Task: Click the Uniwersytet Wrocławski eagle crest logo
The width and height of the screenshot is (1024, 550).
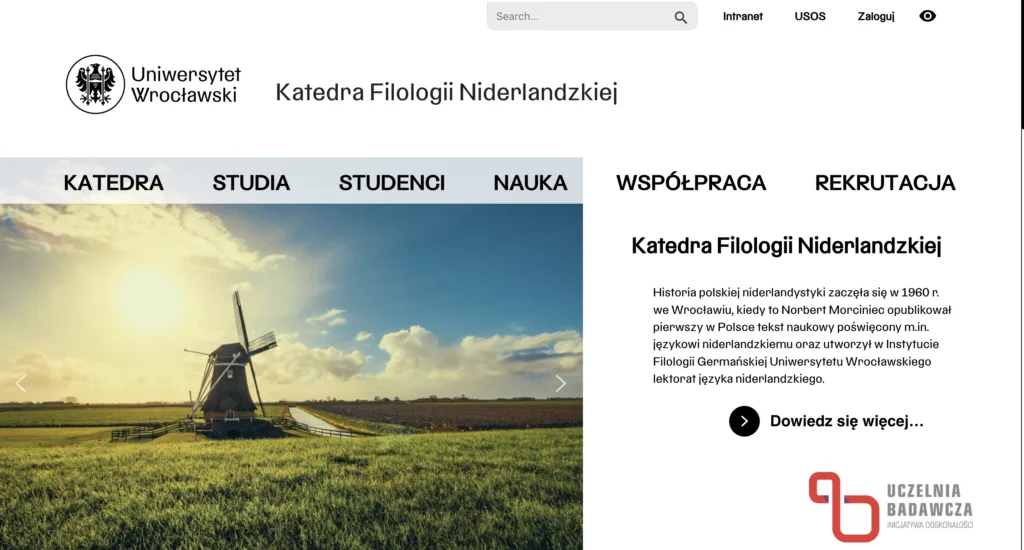Action: click(95, 84)
